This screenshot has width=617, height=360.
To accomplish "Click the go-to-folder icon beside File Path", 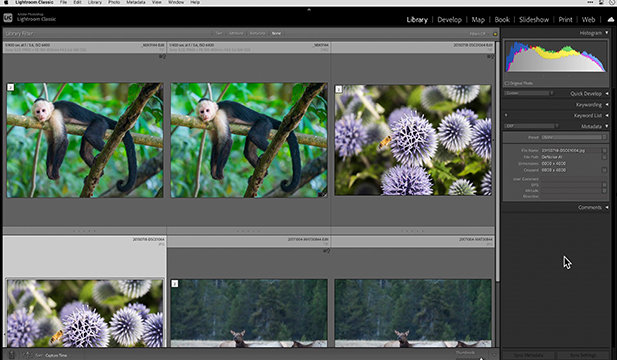I will (604, 157).
